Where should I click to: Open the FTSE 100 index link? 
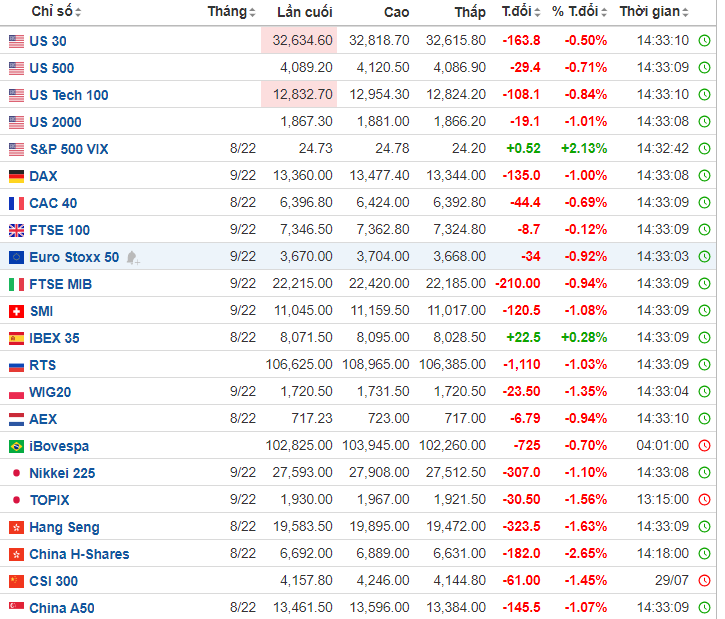coord(59,230)
